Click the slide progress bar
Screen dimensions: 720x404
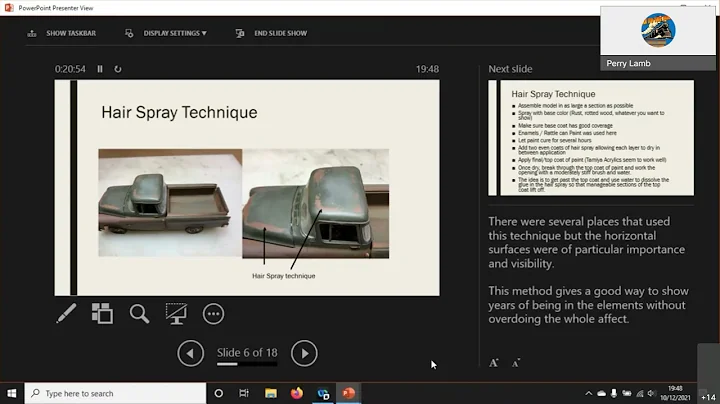pos(247,364)
